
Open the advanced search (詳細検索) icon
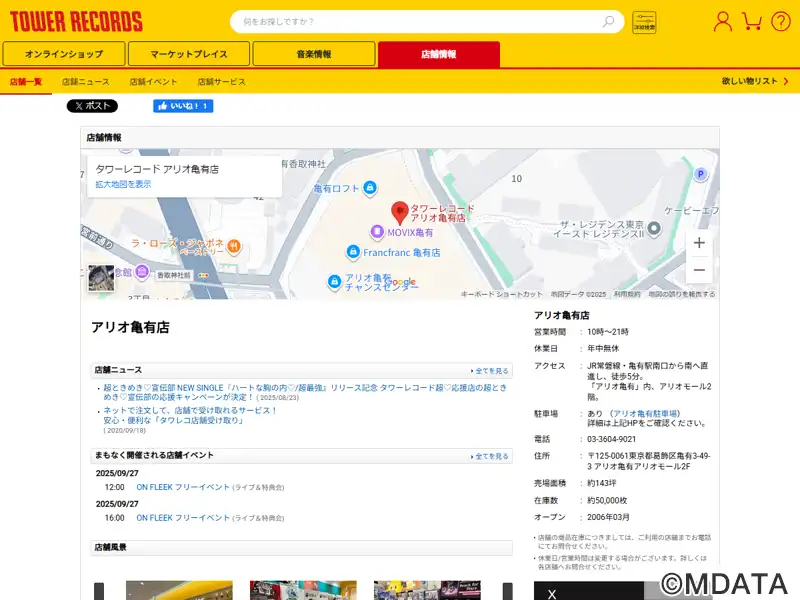(x=644, y=22)
